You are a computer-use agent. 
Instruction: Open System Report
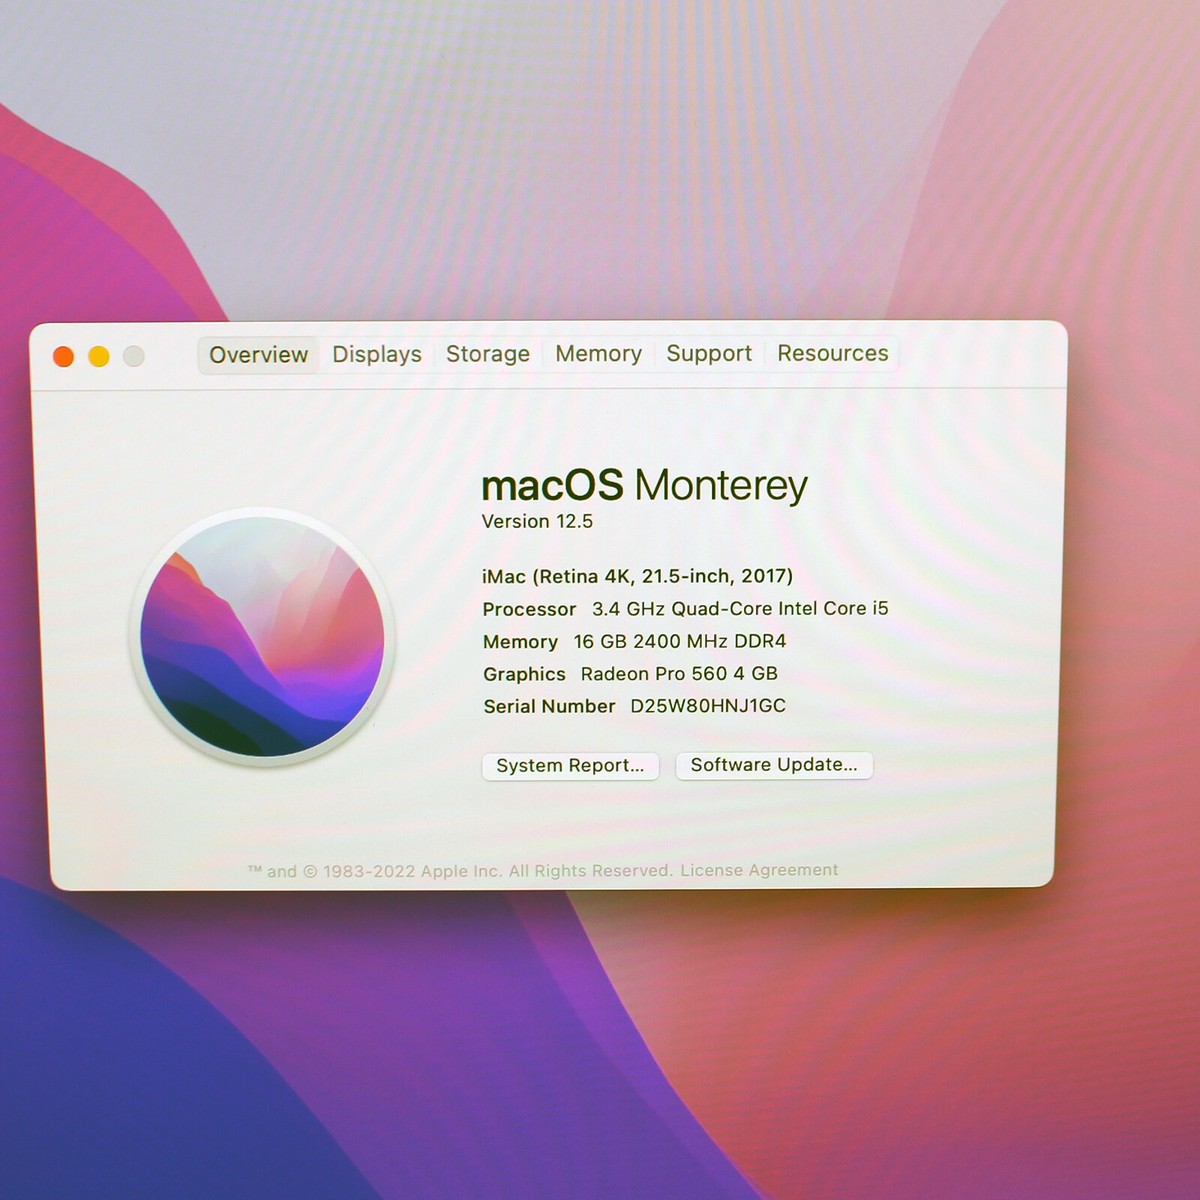click(570, 766)
